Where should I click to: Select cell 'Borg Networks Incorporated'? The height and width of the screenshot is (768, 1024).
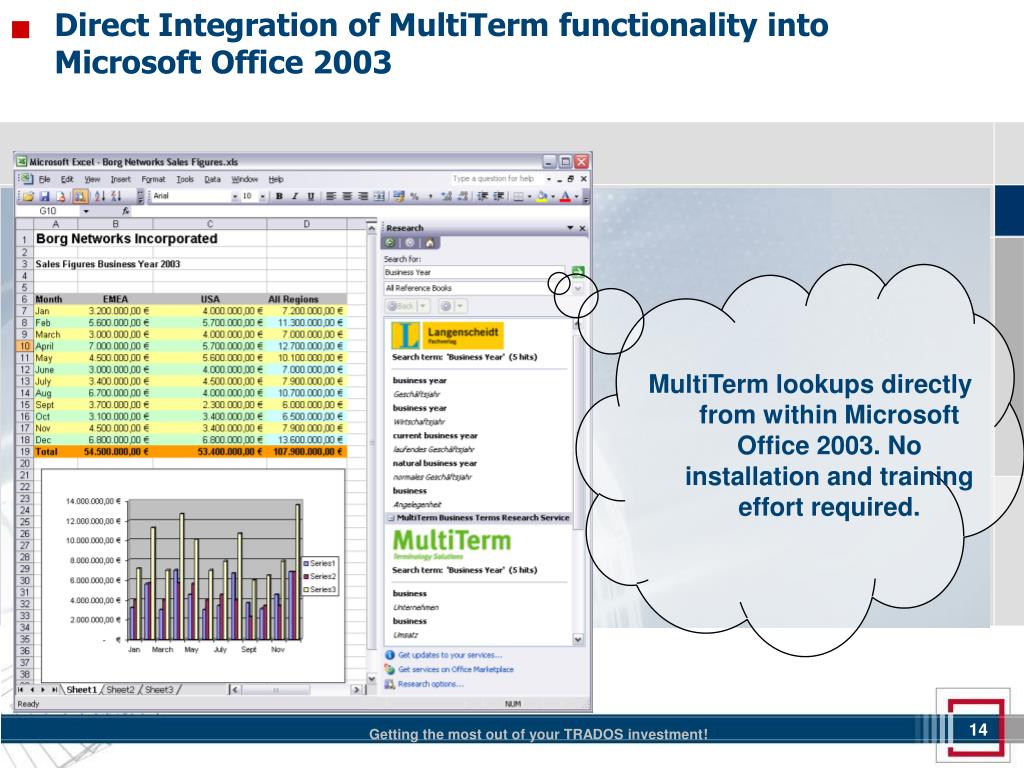(x=126, y=239)
